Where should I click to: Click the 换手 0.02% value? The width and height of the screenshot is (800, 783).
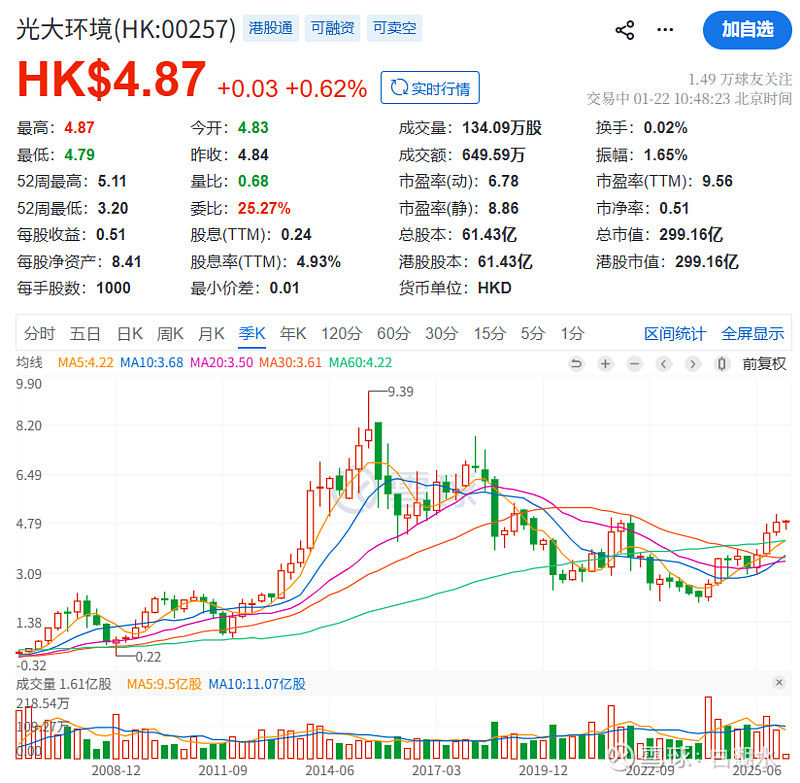pos(665,128)
